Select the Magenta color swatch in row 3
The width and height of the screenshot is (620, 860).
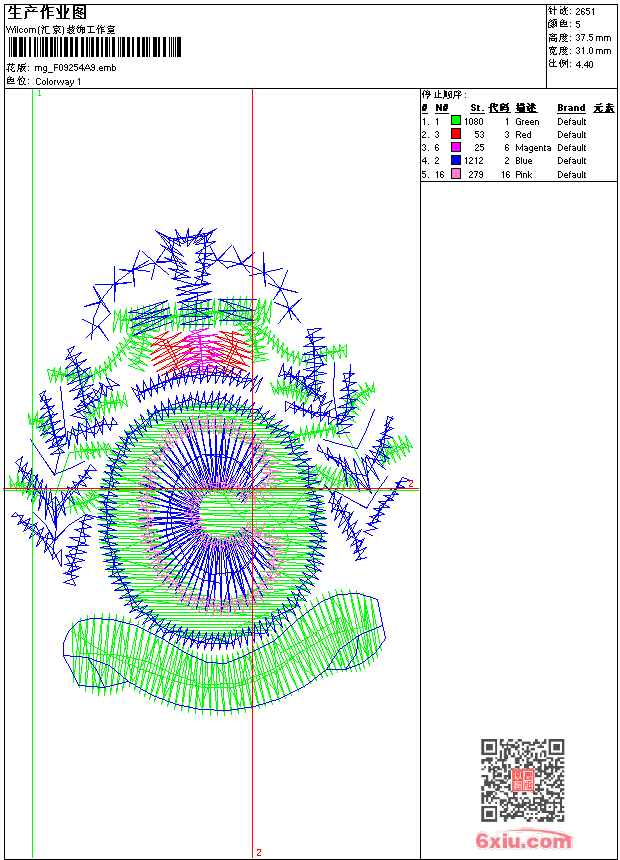(x=455, y=147)
